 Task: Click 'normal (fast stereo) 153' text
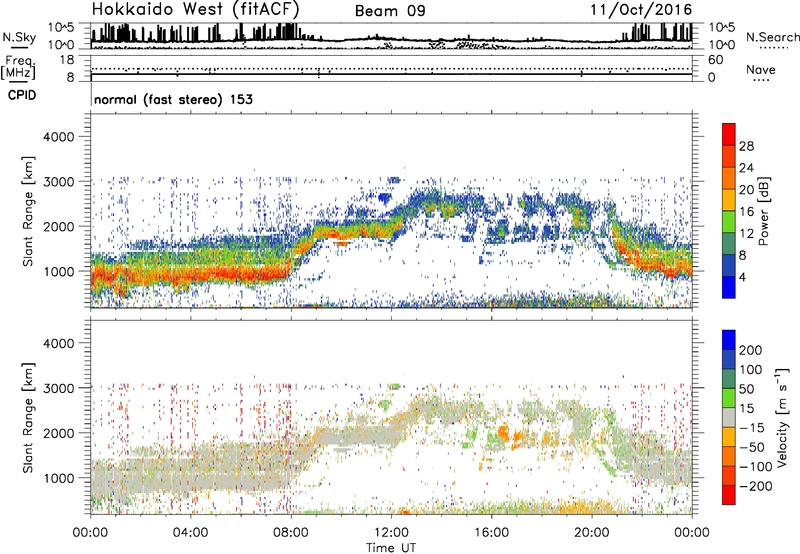173,99
